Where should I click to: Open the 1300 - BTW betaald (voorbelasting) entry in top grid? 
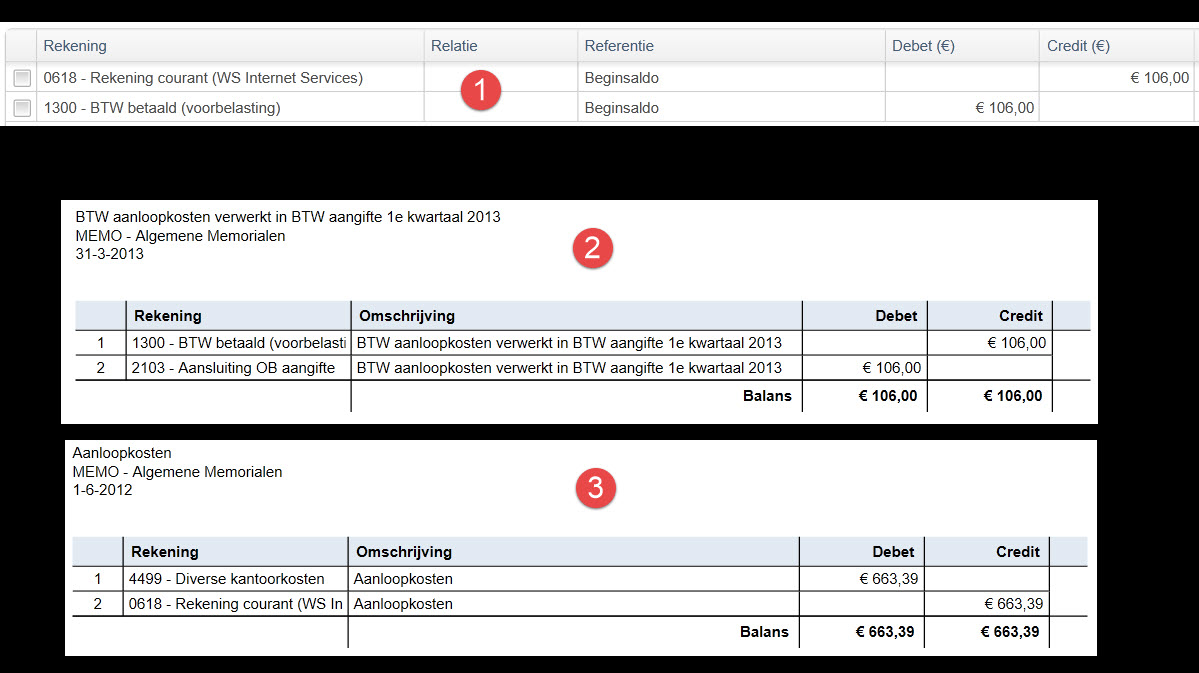point(162,108)
